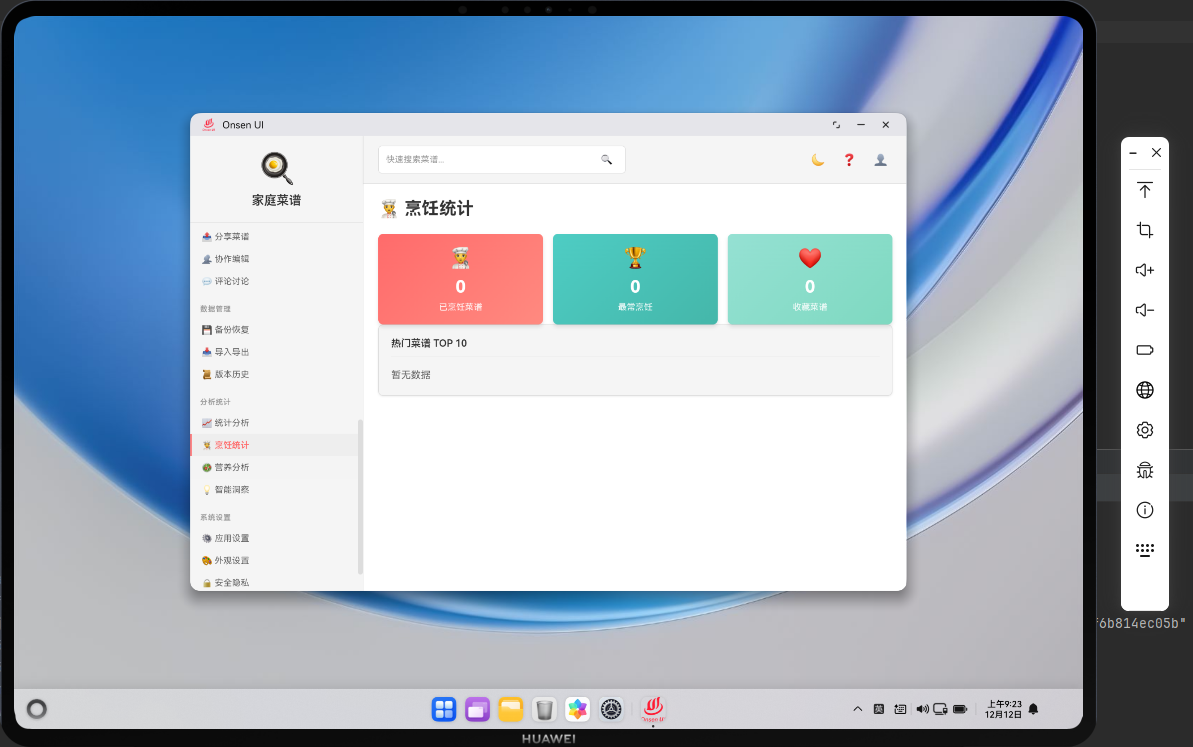This screenshot has height=747, width=1193.
Task: Open the volume control in tray
Action: pyautogui.click(x=922, y=709)
